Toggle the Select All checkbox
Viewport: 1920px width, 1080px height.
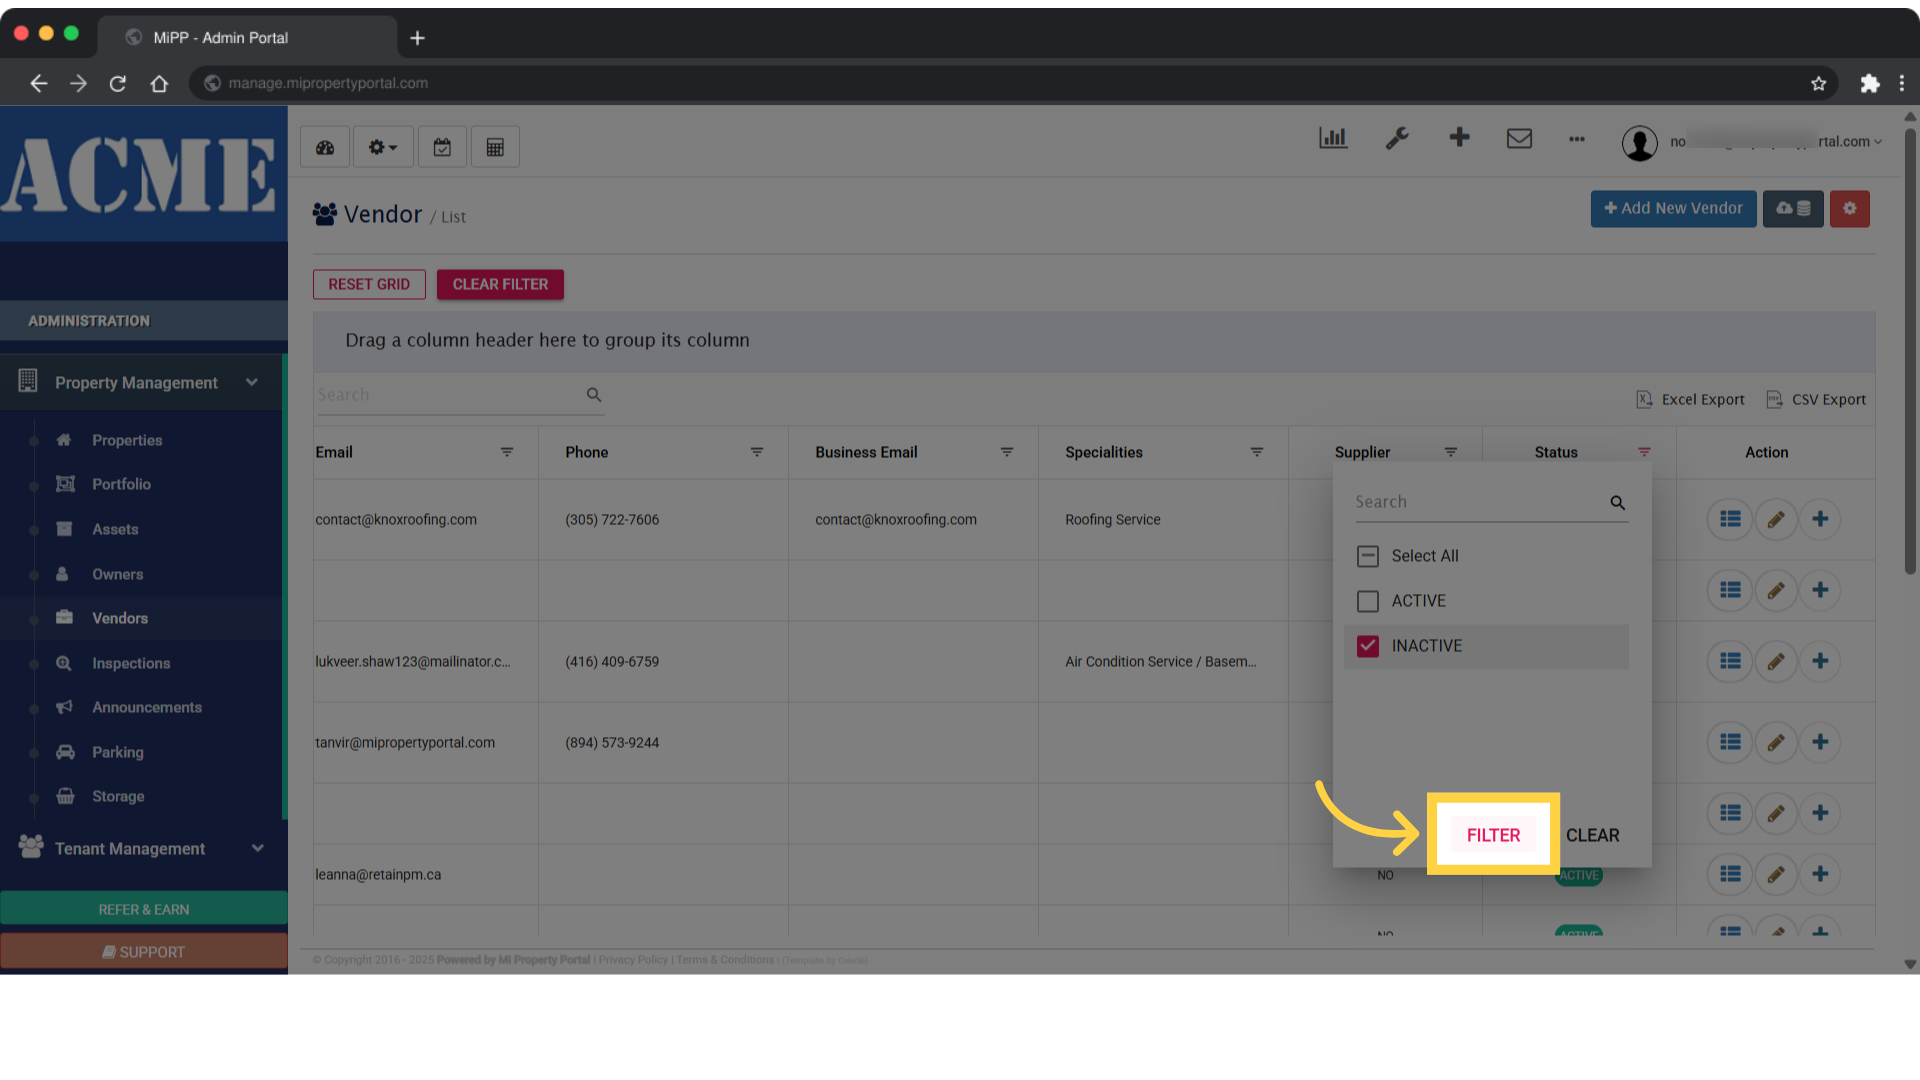point(1368,556)
